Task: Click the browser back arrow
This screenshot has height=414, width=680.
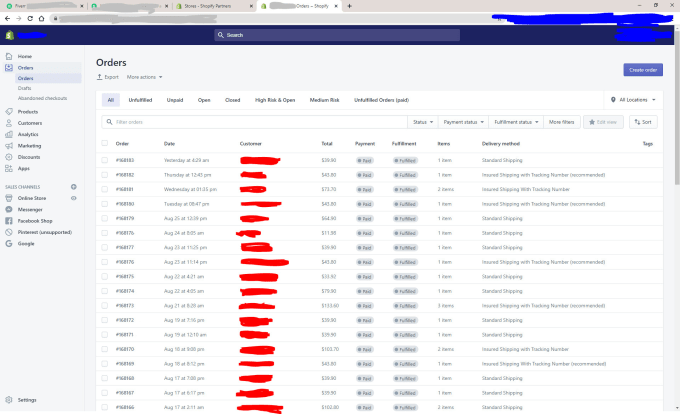Action: [7, 18]
